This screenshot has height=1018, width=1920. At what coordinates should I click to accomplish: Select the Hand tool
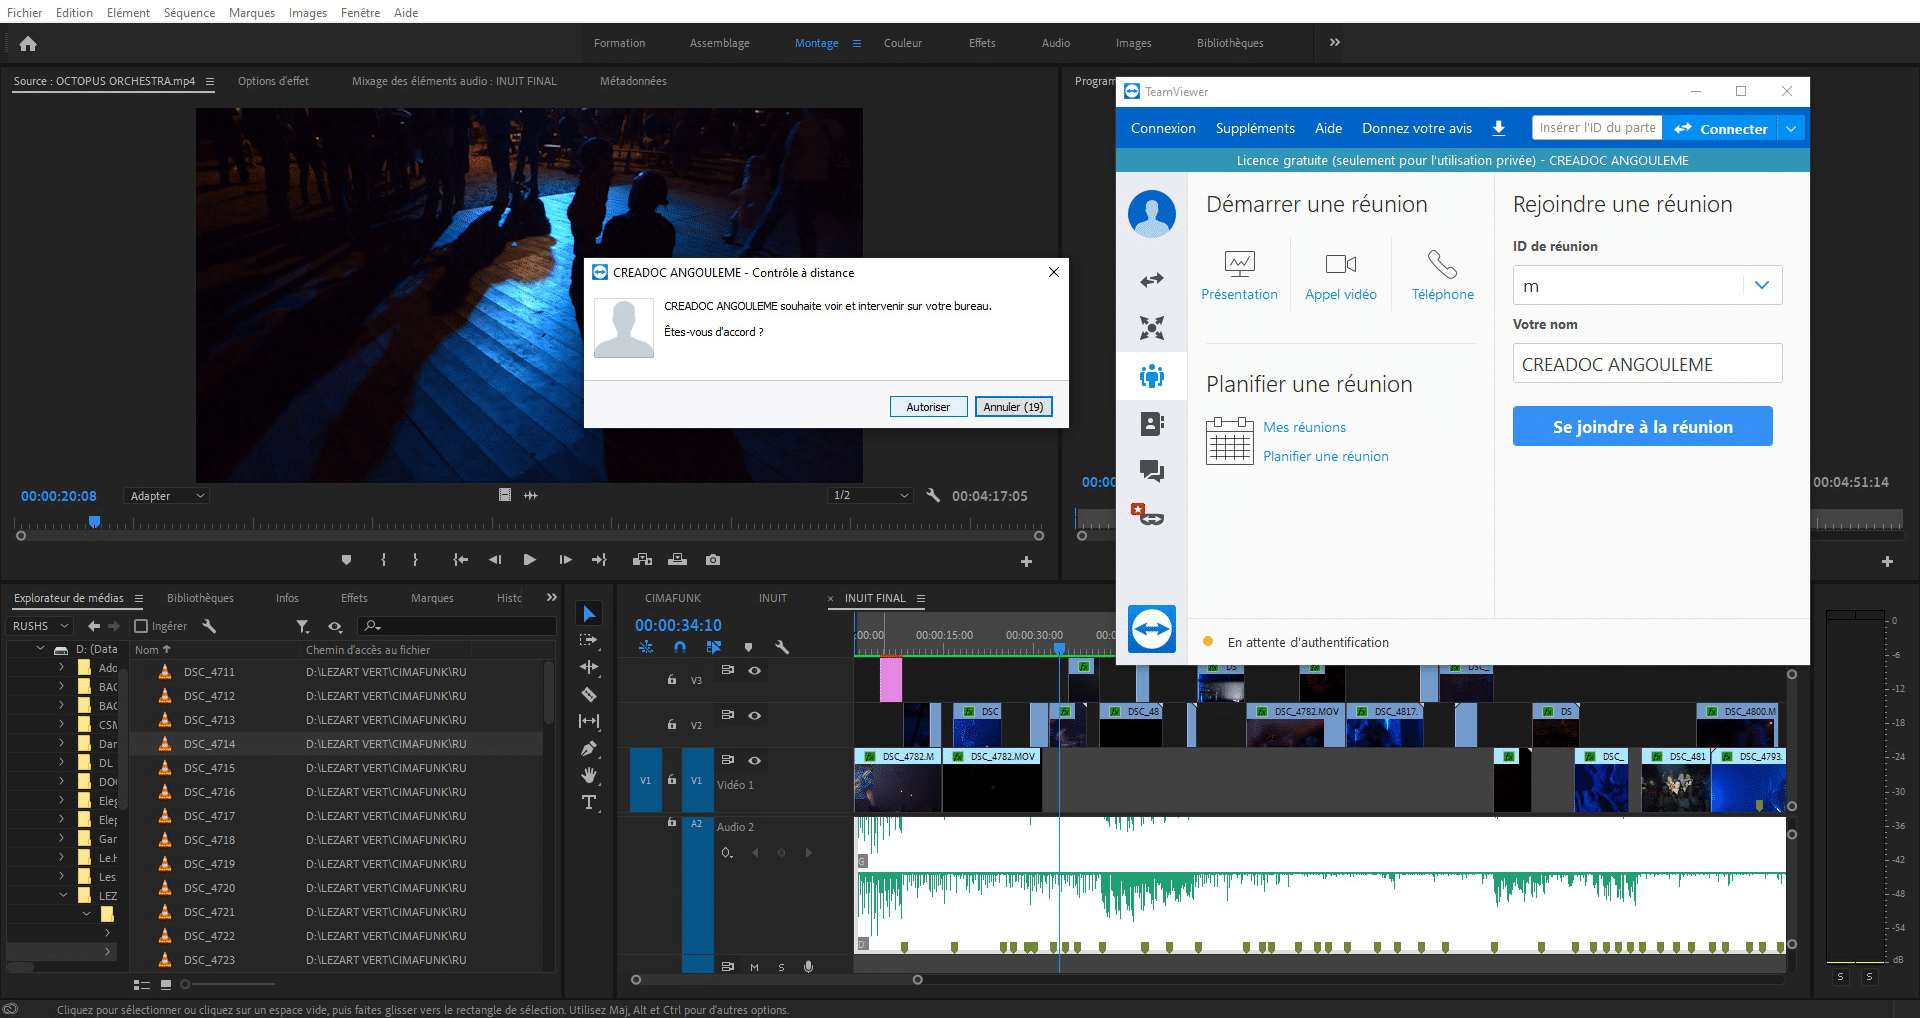pyautogui.click(x=589, y=775)
